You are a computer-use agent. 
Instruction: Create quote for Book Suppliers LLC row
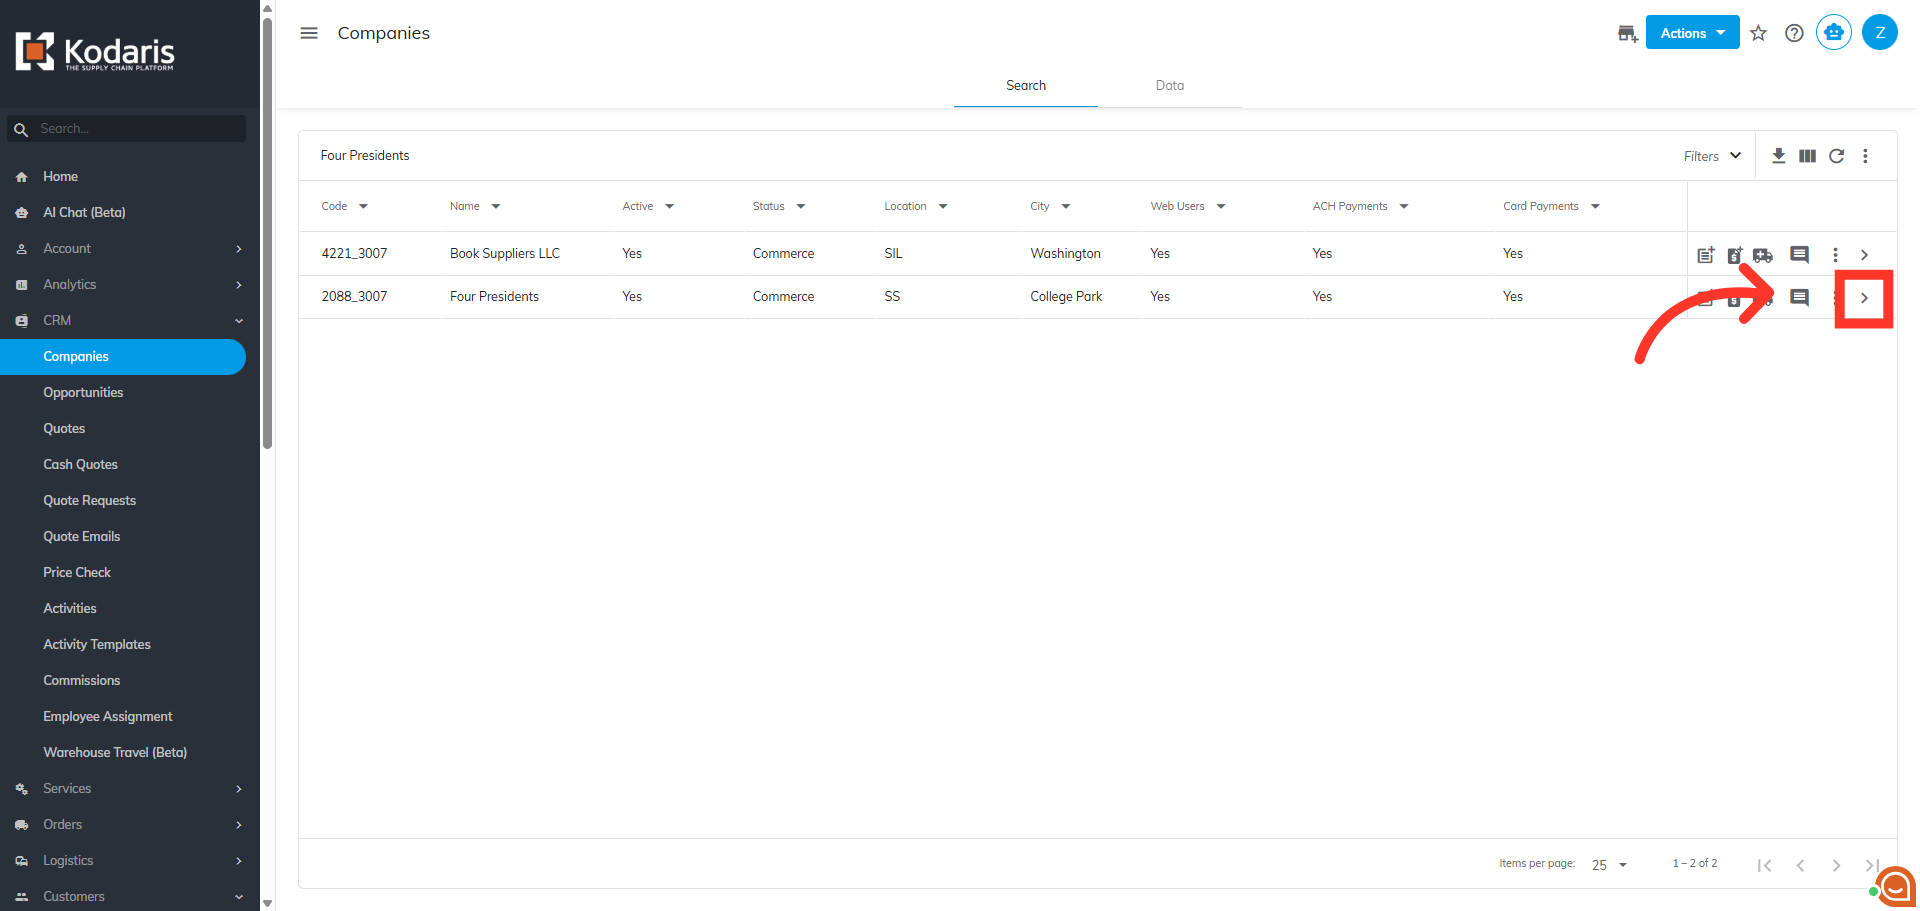click(1735, 255)
